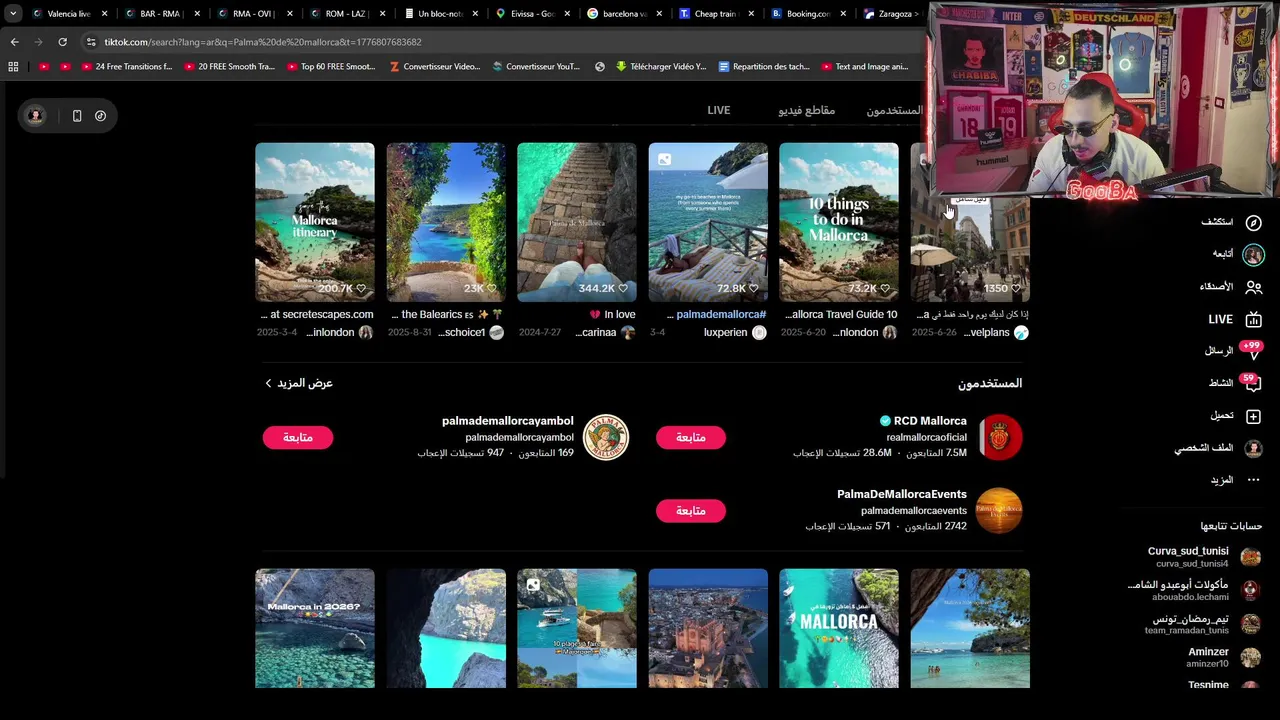This screenshot has height=720, width=1280.
Task: Follow RCD Mallorca account
Action: click(691, 438)
